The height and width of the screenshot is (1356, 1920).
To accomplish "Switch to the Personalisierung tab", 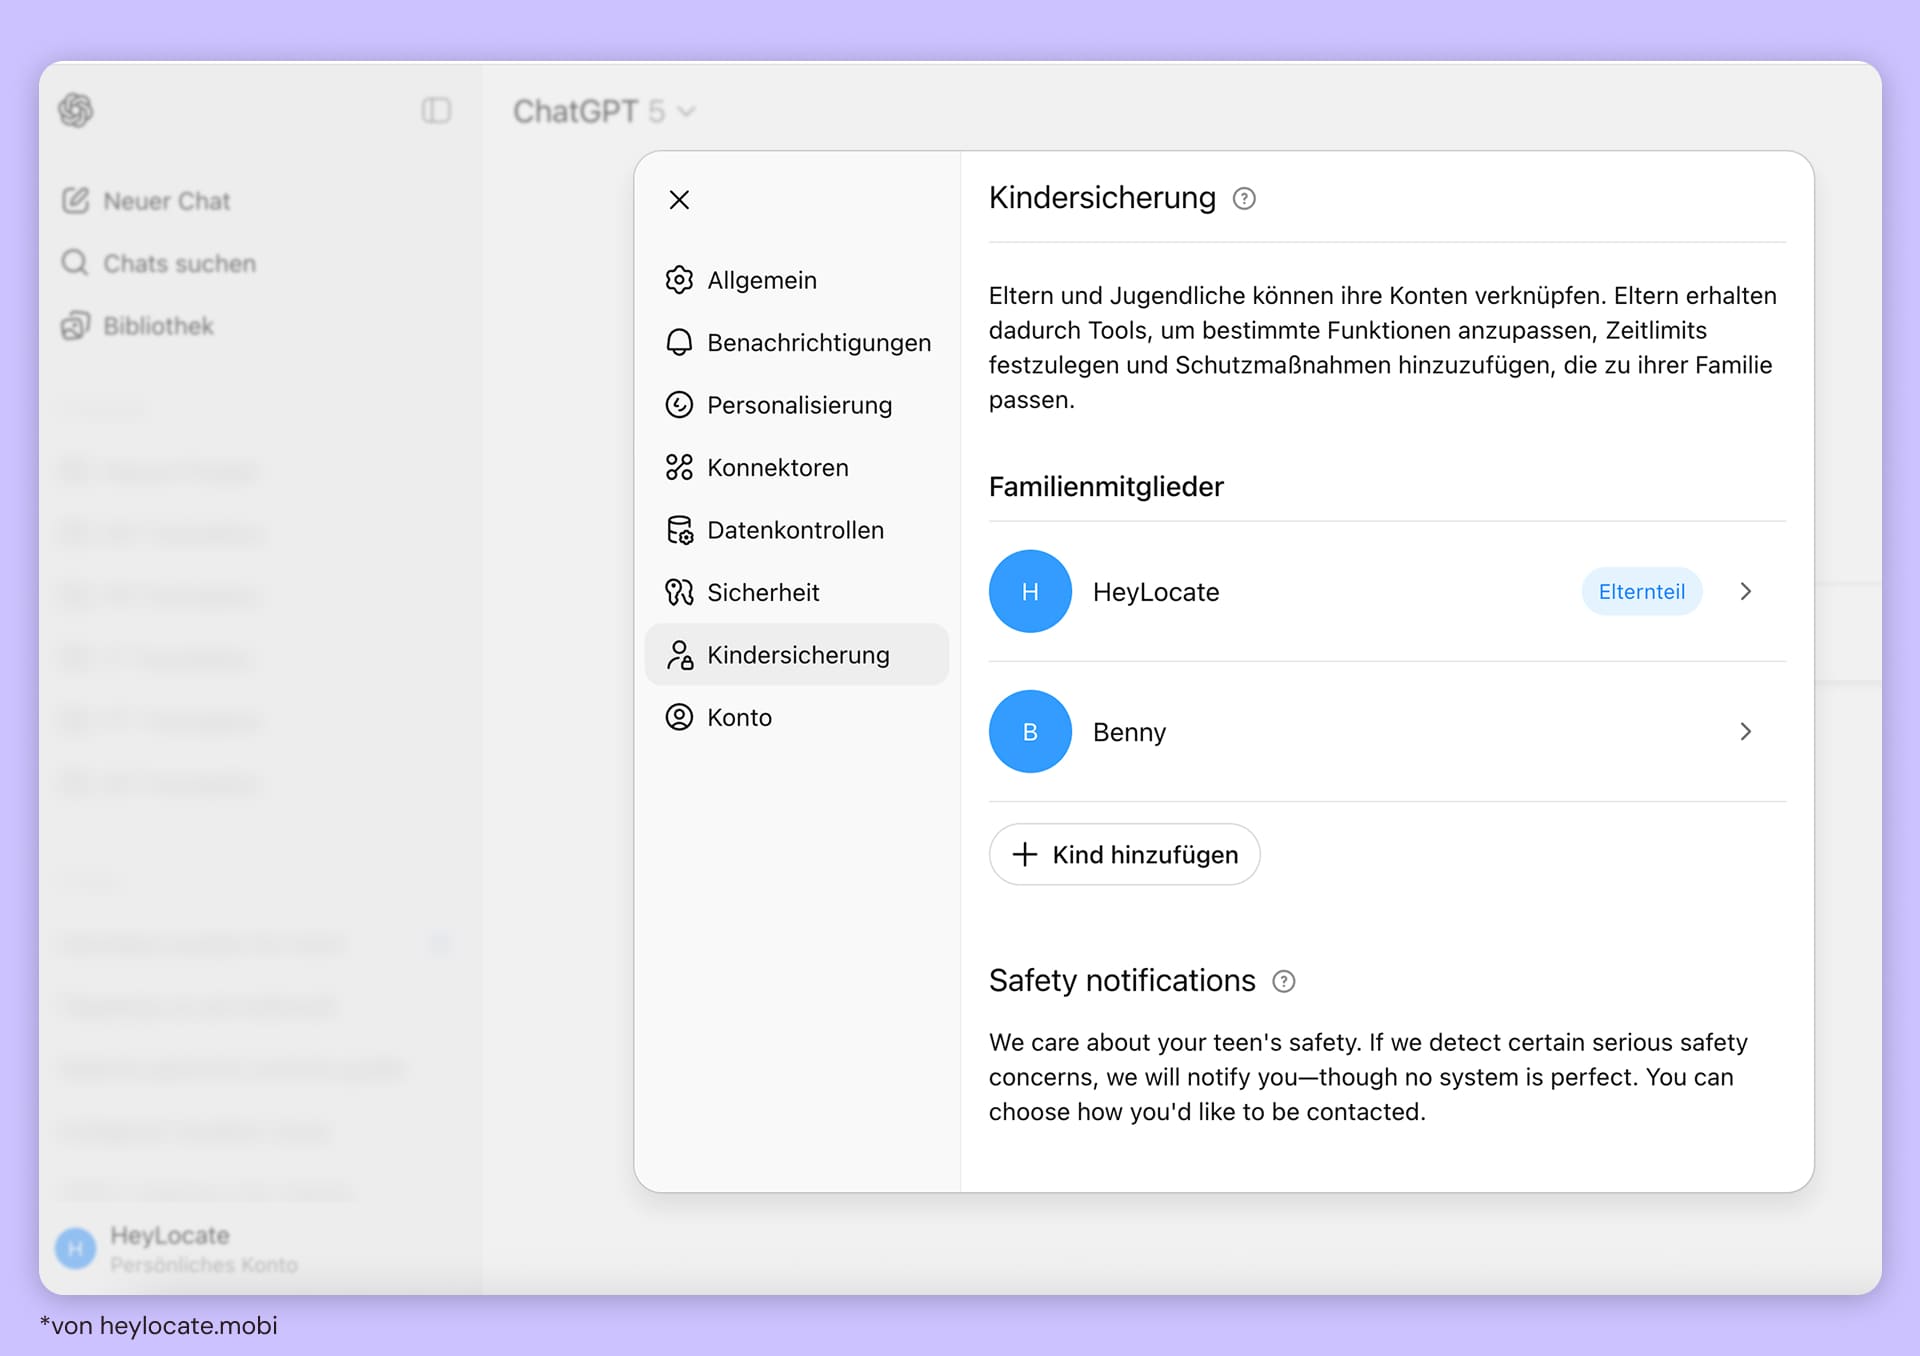I will tap(797, 405).
